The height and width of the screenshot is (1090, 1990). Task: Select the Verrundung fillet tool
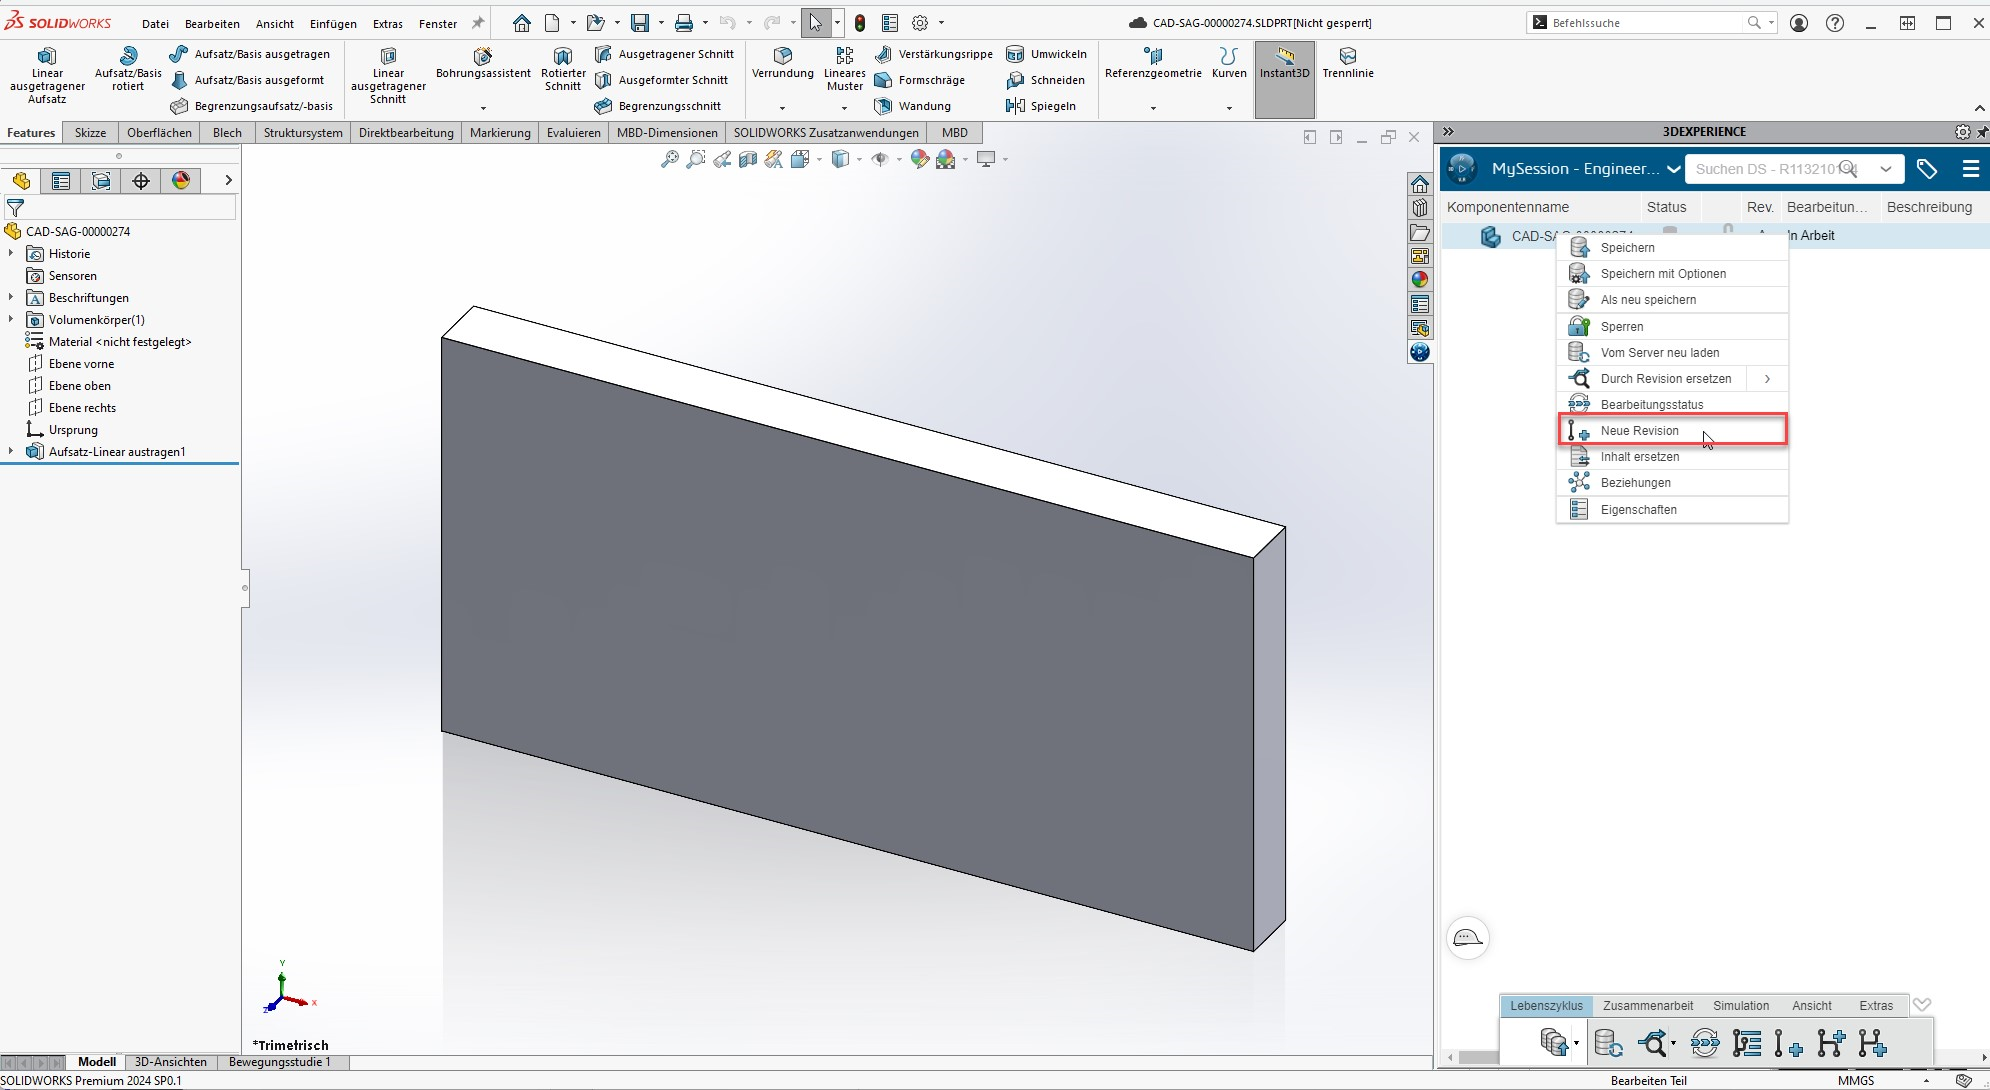pos(782,56)
